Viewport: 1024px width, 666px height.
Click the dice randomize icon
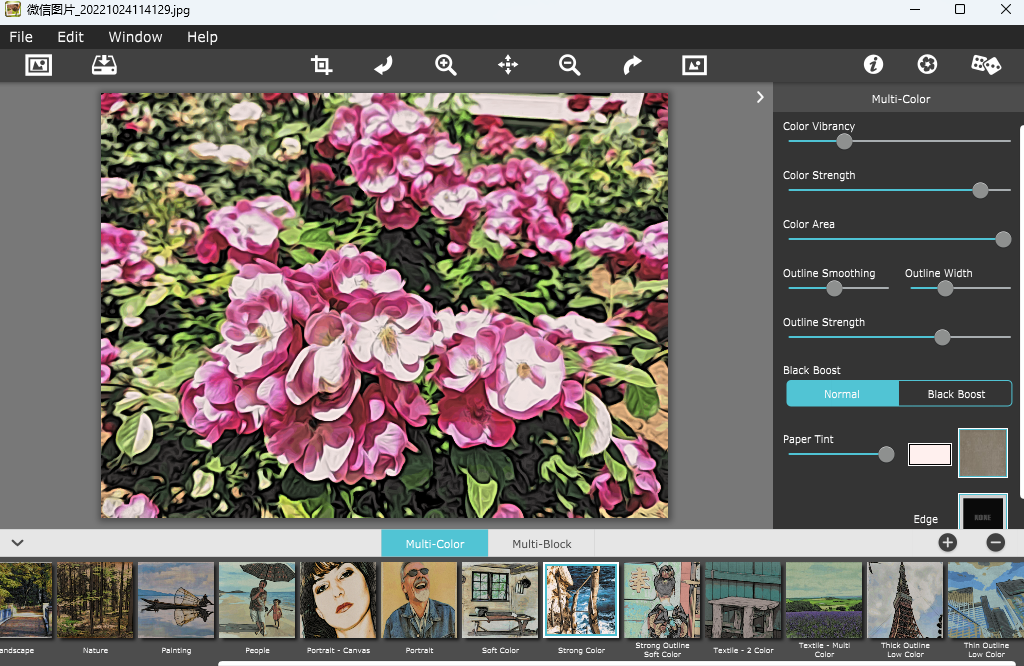[x=985, y=65]
